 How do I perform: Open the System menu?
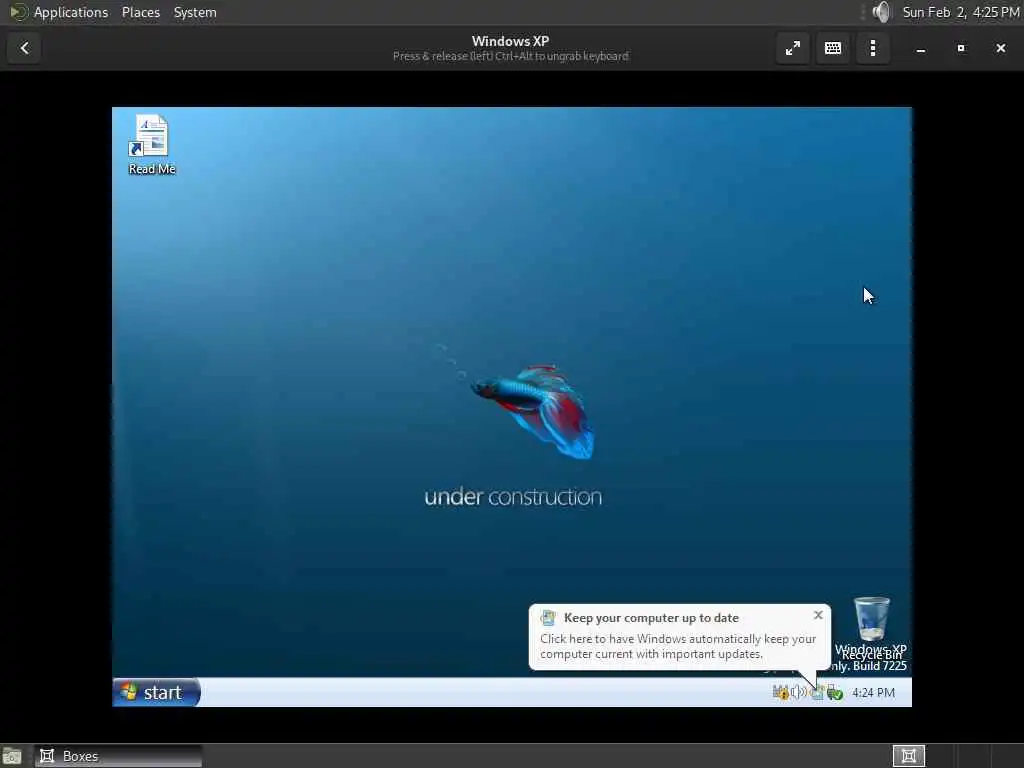[x=195, y=12]
